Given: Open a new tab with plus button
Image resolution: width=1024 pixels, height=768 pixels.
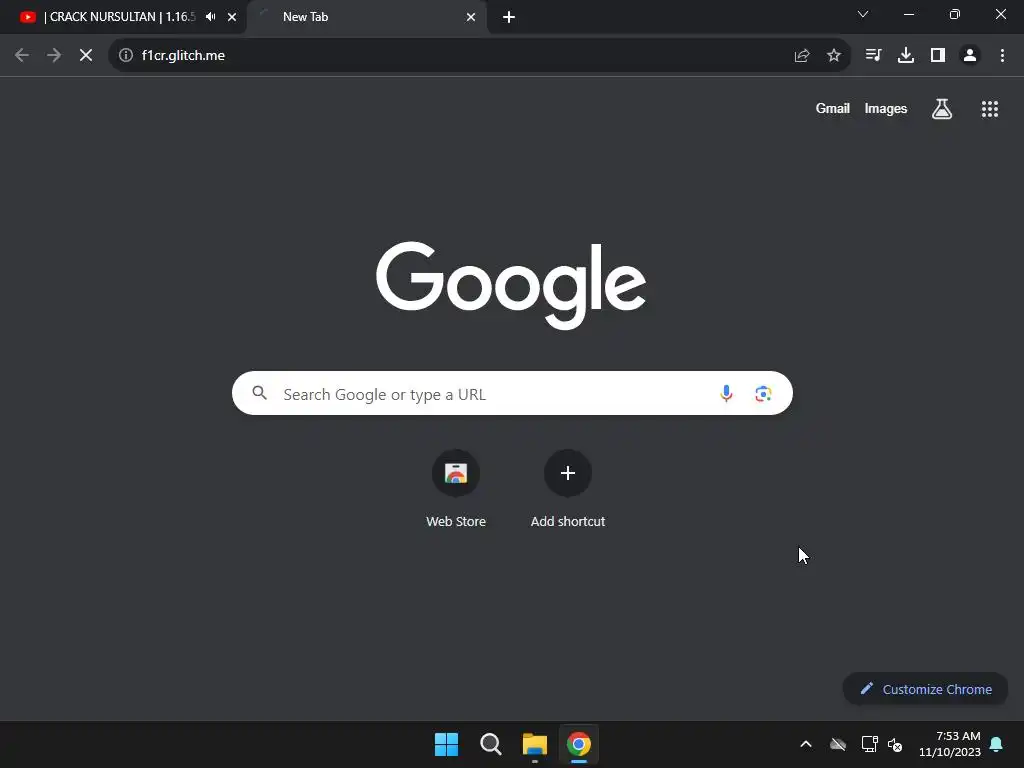Looking at the screenshot, I should click(509, 17).
